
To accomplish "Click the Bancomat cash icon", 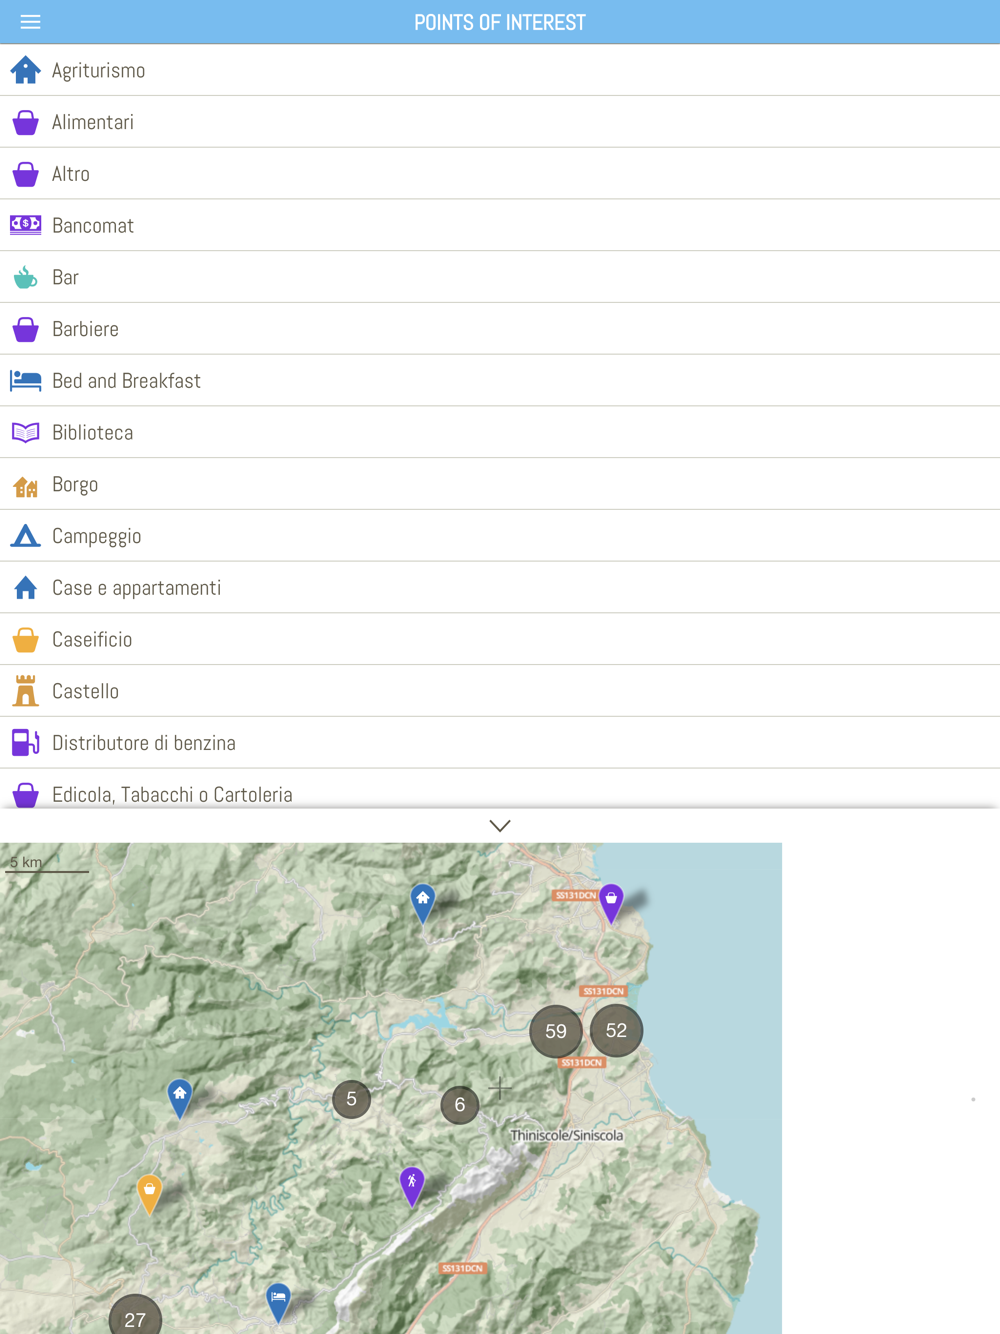I will [26, 225].
